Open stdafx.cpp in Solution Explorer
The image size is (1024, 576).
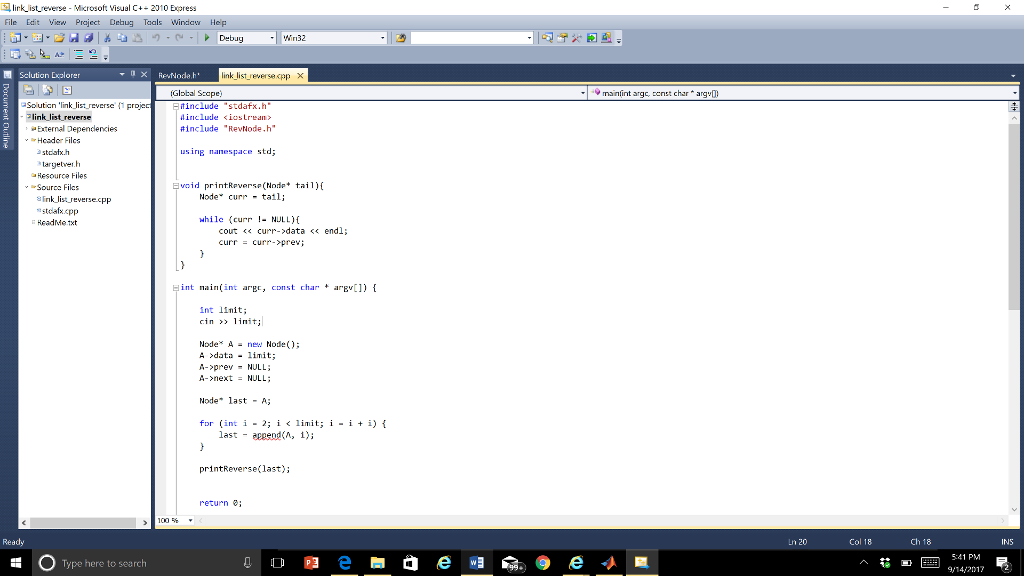tap(61, 211)
